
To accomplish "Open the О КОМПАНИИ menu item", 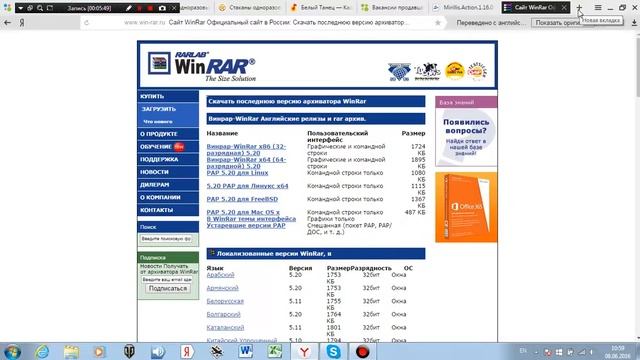I will click(x=168, y=197).
